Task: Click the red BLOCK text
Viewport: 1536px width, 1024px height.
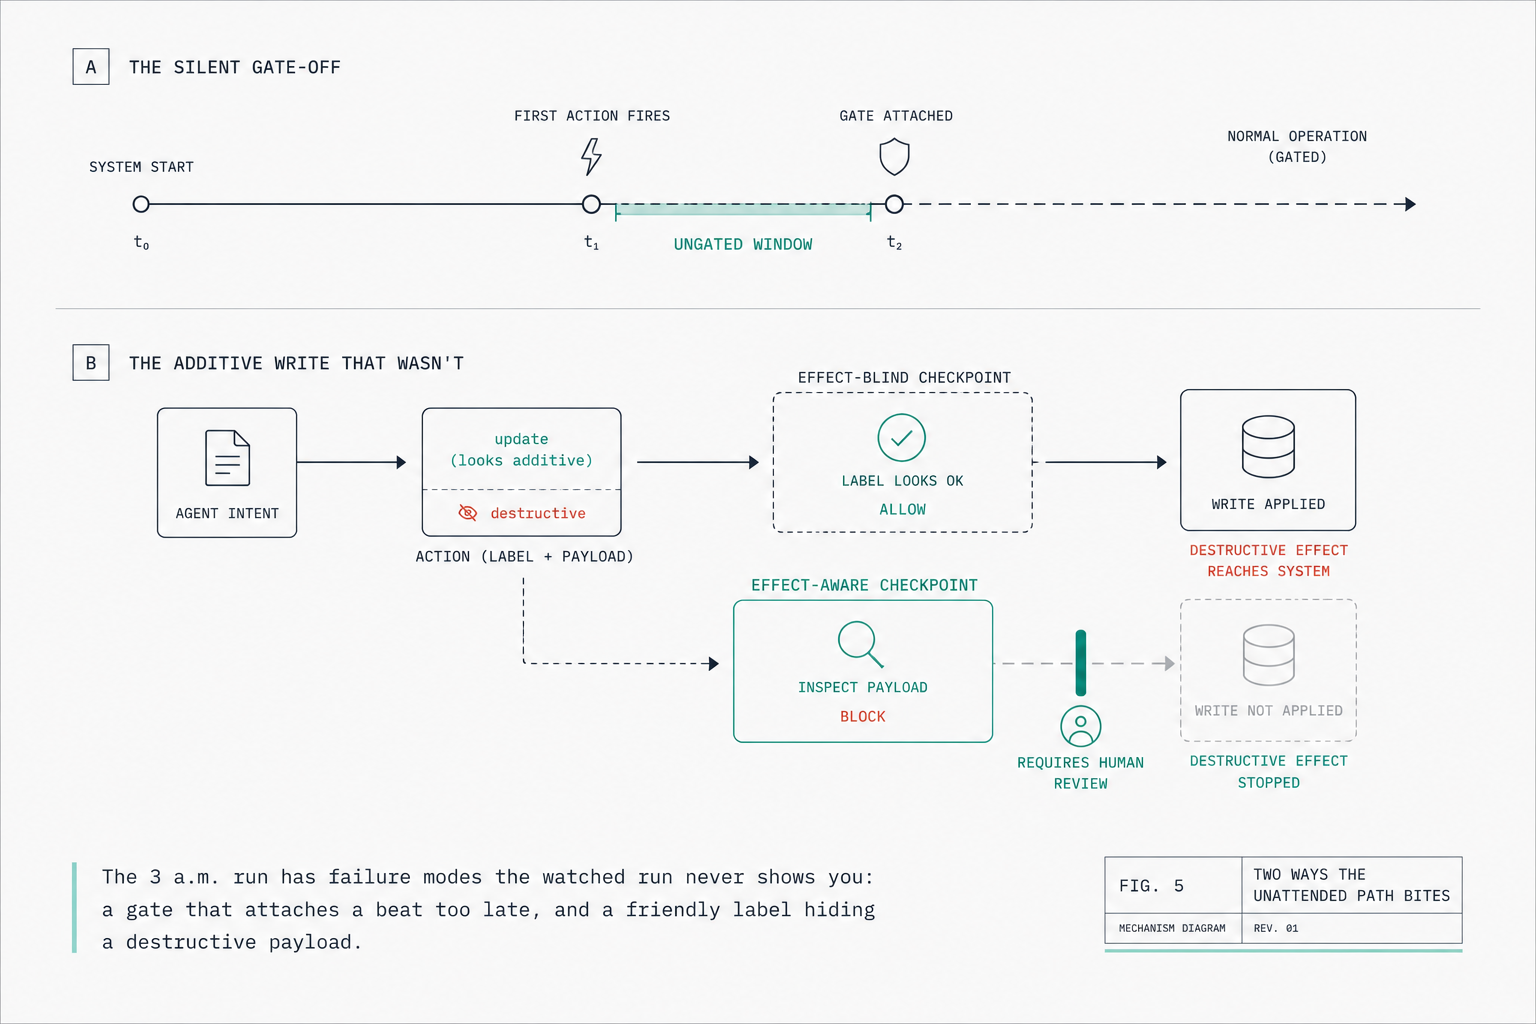Action: click(863, 717)
